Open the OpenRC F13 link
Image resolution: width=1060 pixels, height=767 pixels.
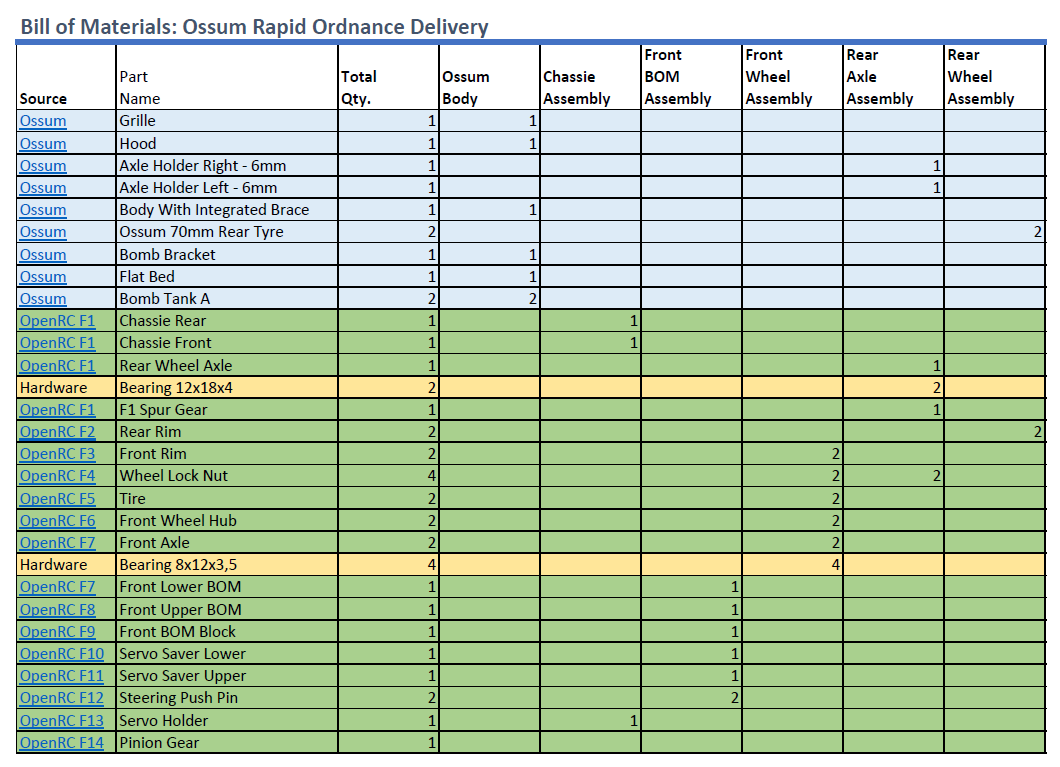[x=62, y=721]
